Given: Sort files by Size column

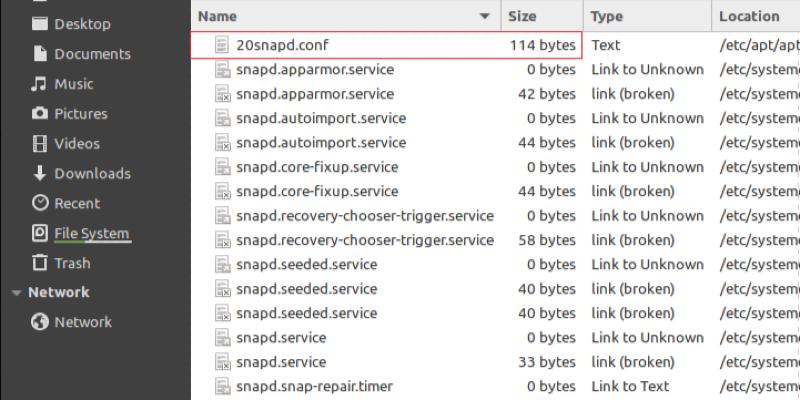Looking at the screenshot, I should (x=522, y=16).
